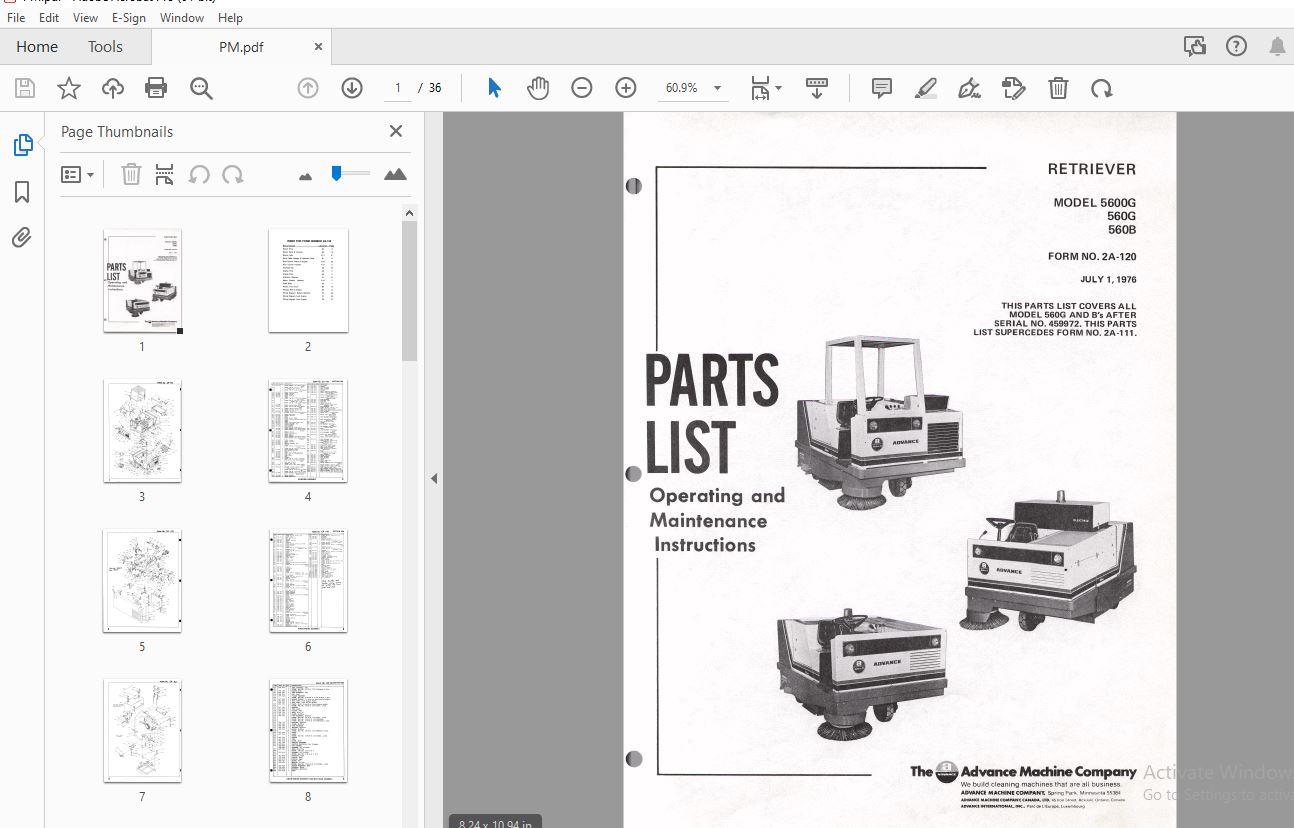Click the fit page width icon

coord(761,88)
